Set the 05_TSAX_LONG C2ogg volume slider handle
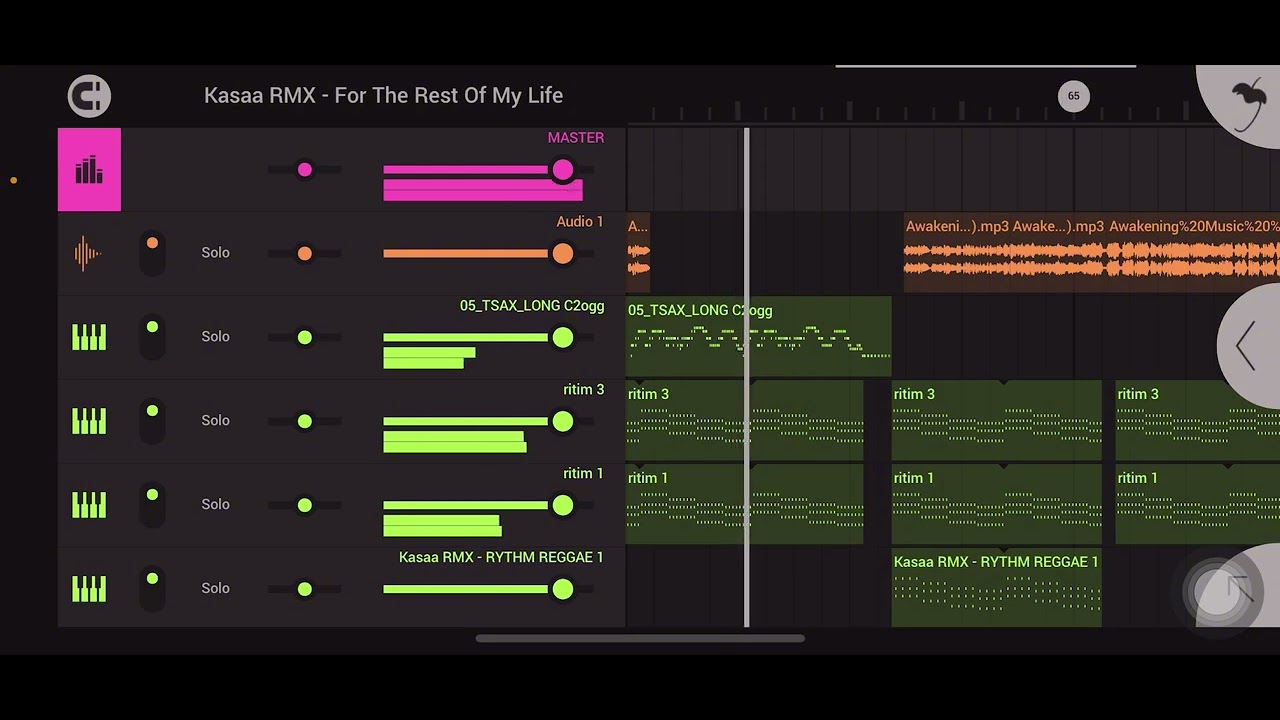The height and width of the screenshot is (720, 1280). coord(563,338)
